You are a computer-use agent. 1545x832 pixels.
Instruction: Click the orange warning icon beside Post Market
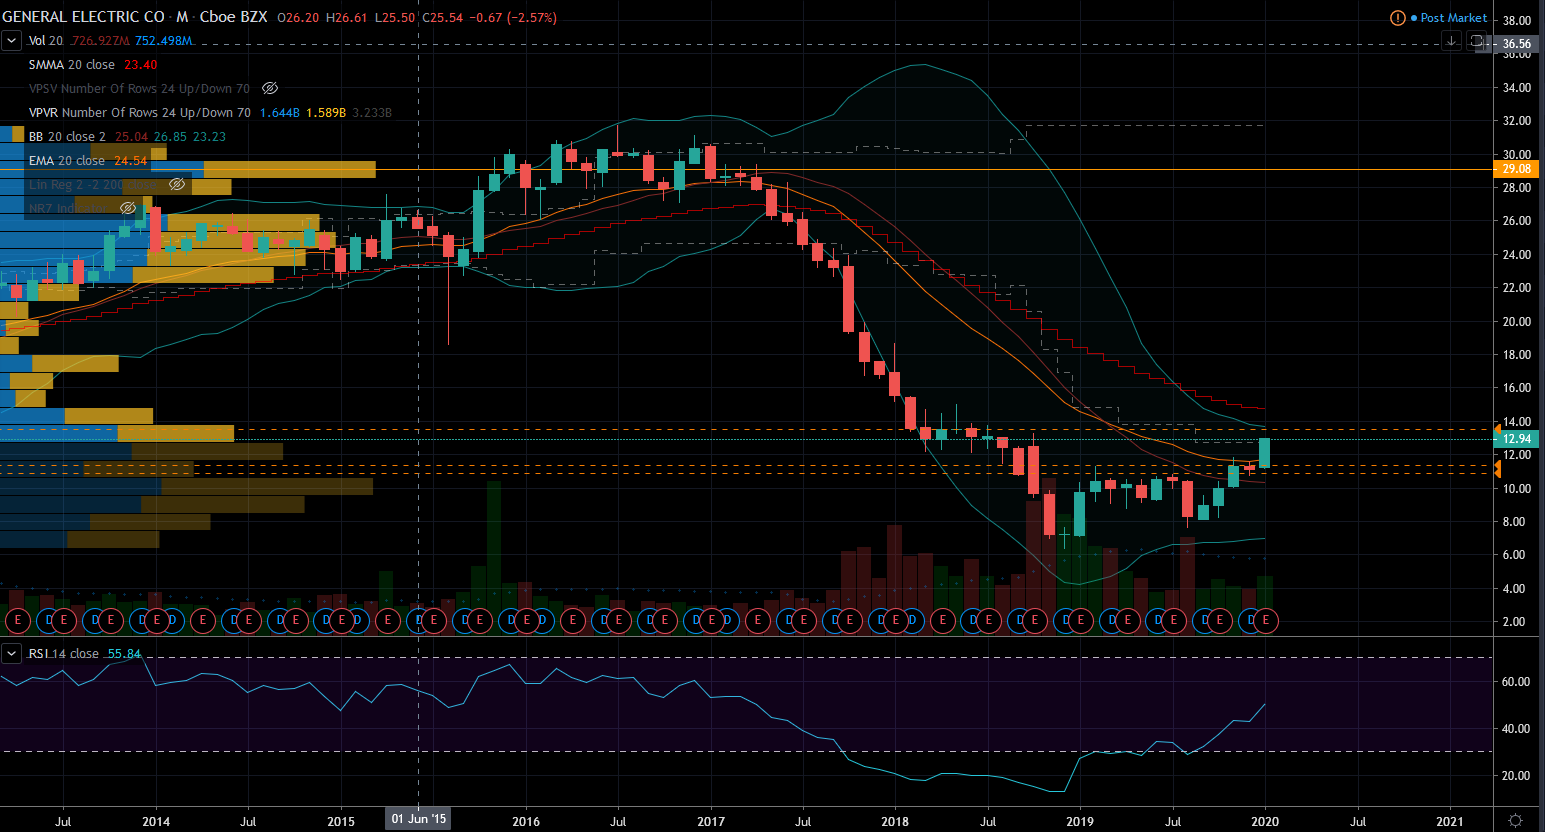pyautogui.click(x=1397, y=18)
